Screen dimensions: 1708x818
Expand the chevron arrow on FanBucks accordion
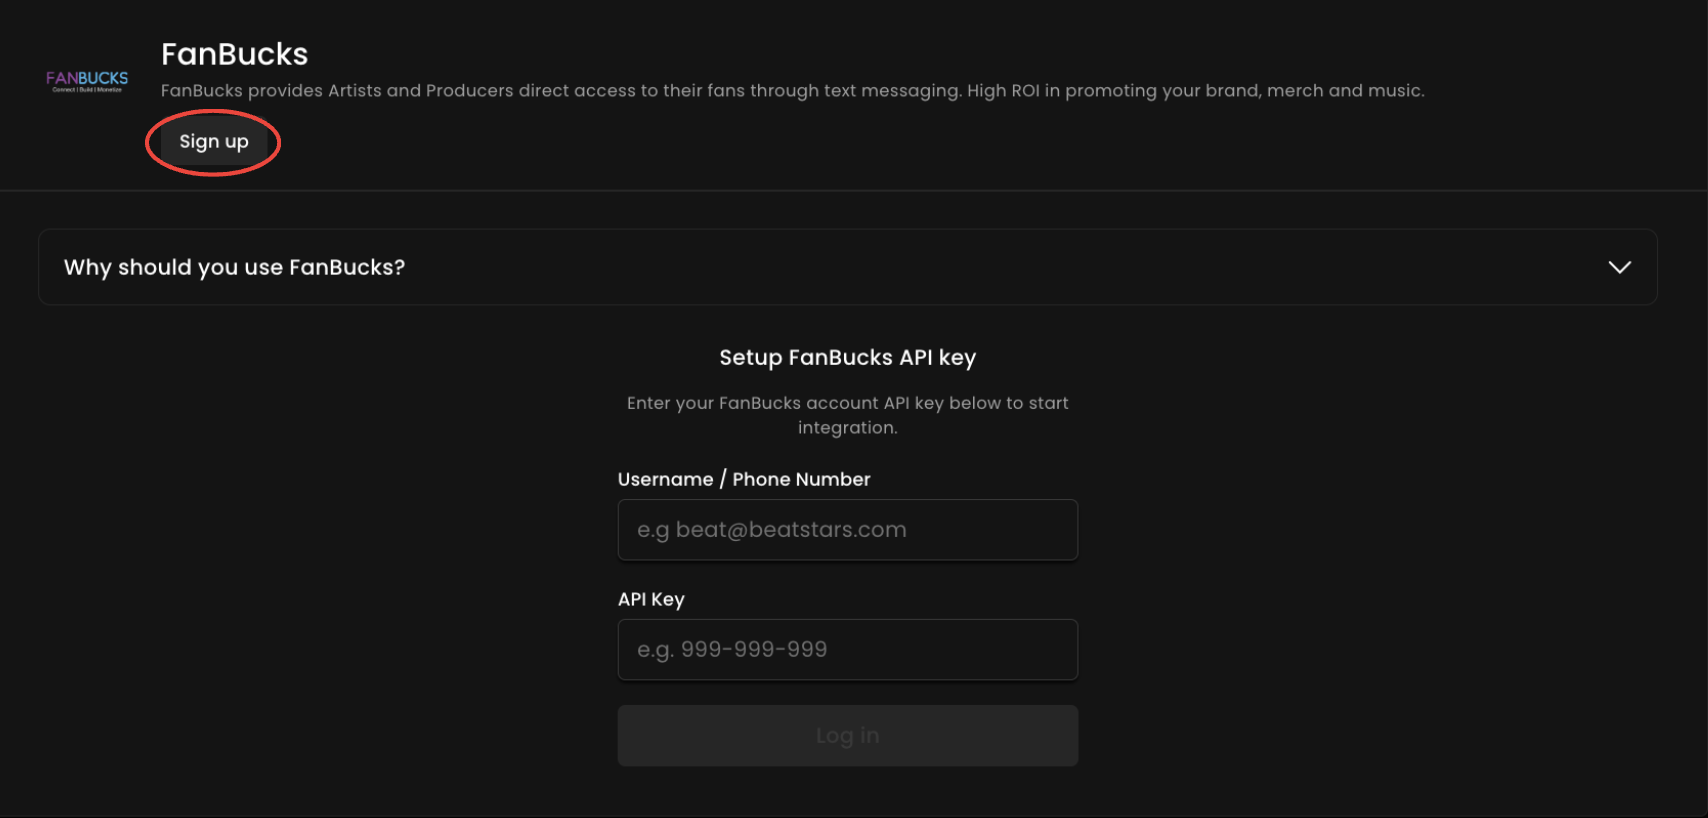click(1619, 267)
